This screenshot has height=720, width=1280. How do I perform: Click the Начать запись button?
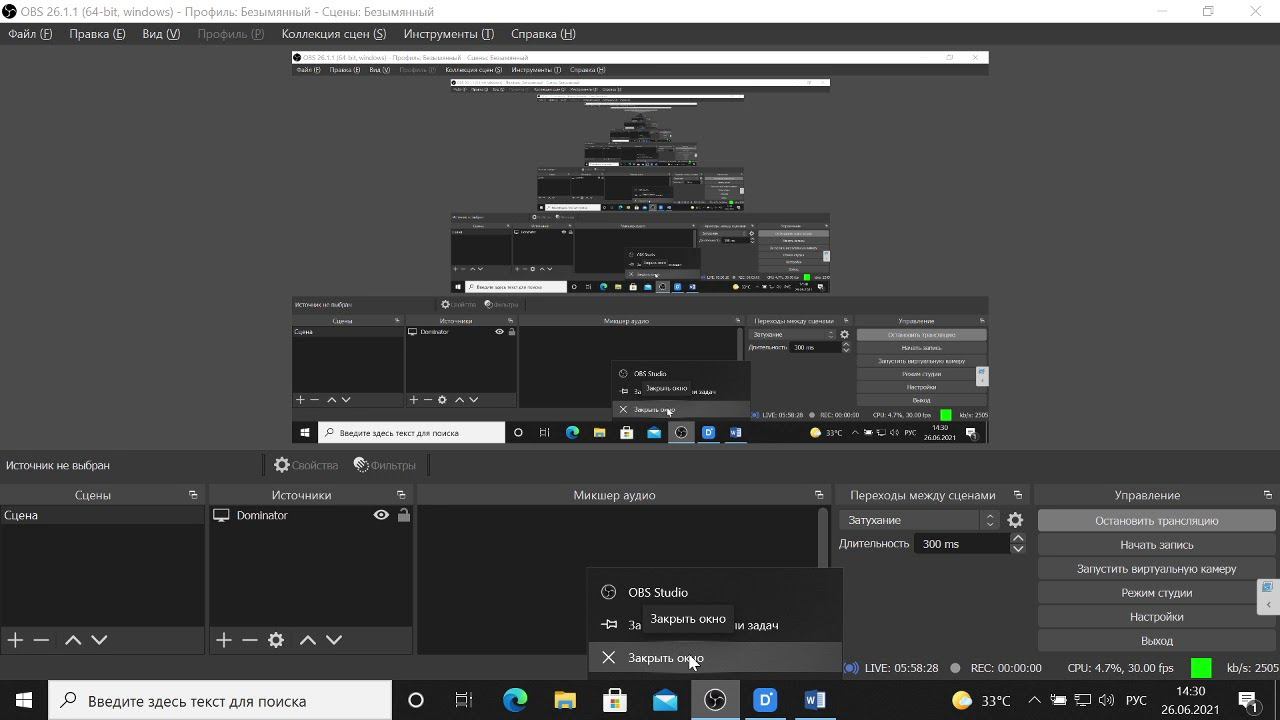(1156, 545)
